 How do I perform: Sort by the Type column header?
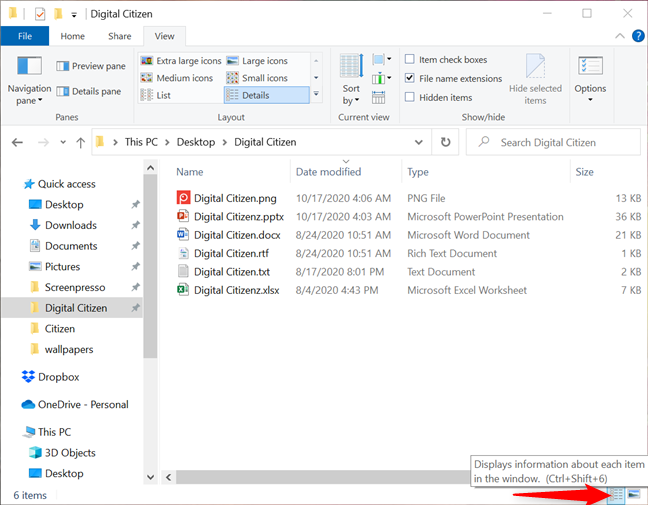[x=418, y=172]
